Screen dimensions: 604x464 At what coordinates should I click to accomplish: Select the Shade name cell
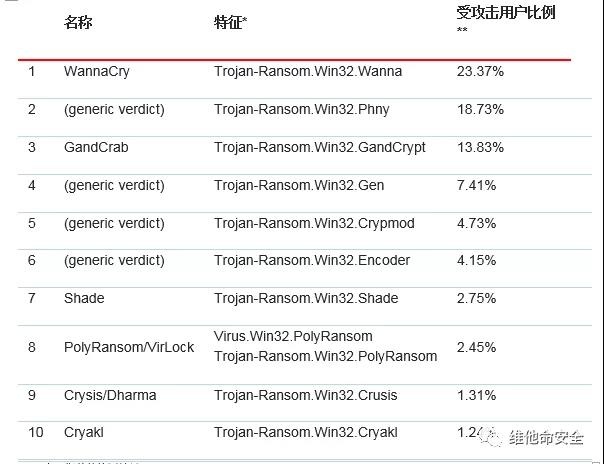click(84, 298)
